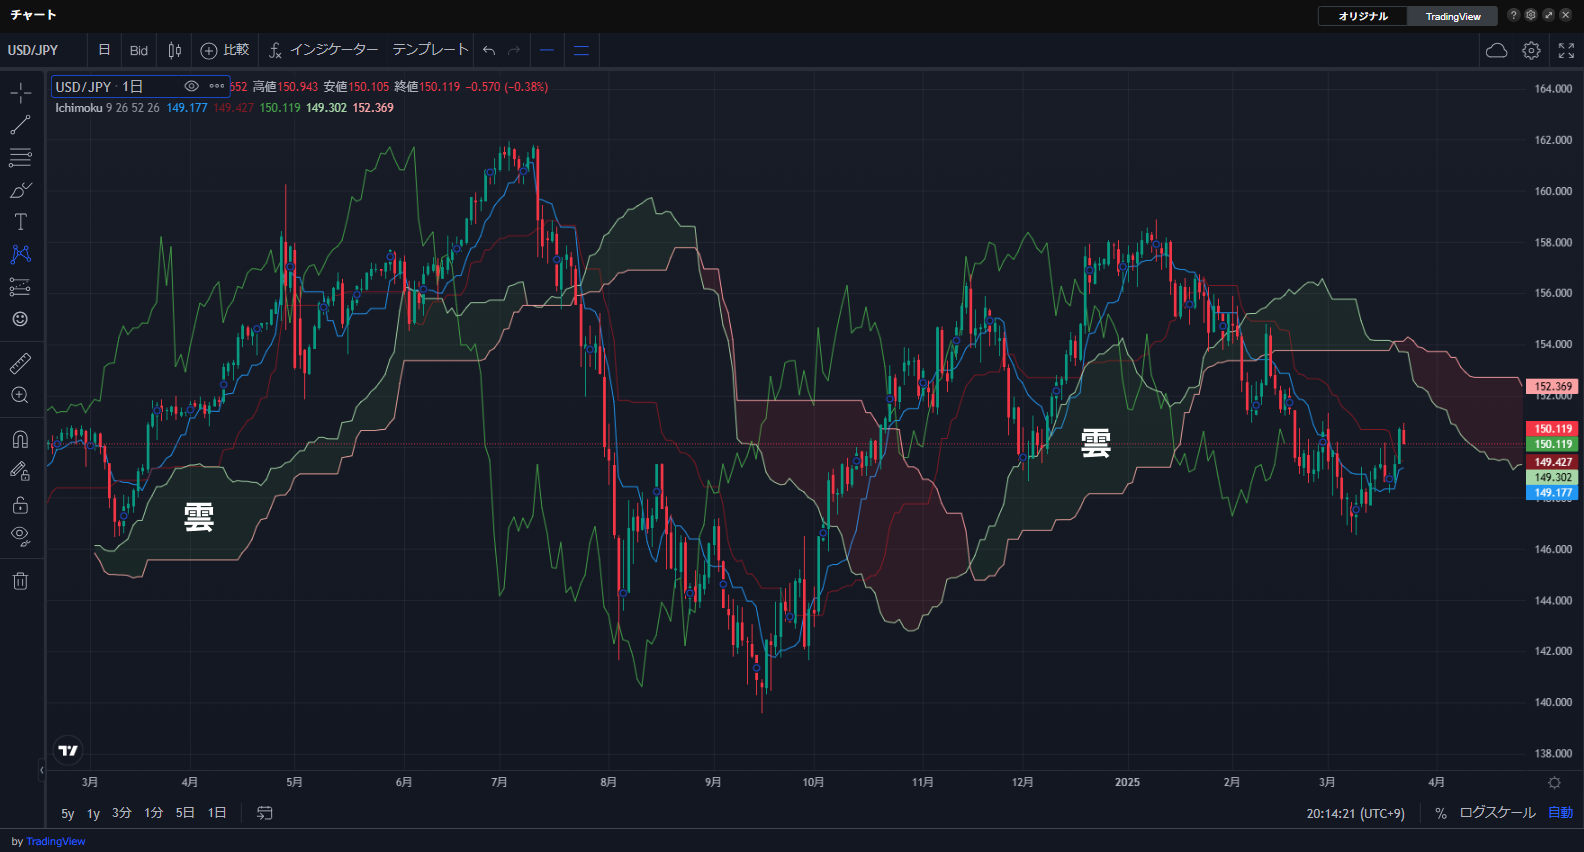Select the brush drawing tool
Screen dimensions: 1584x852
pos(20,190)
